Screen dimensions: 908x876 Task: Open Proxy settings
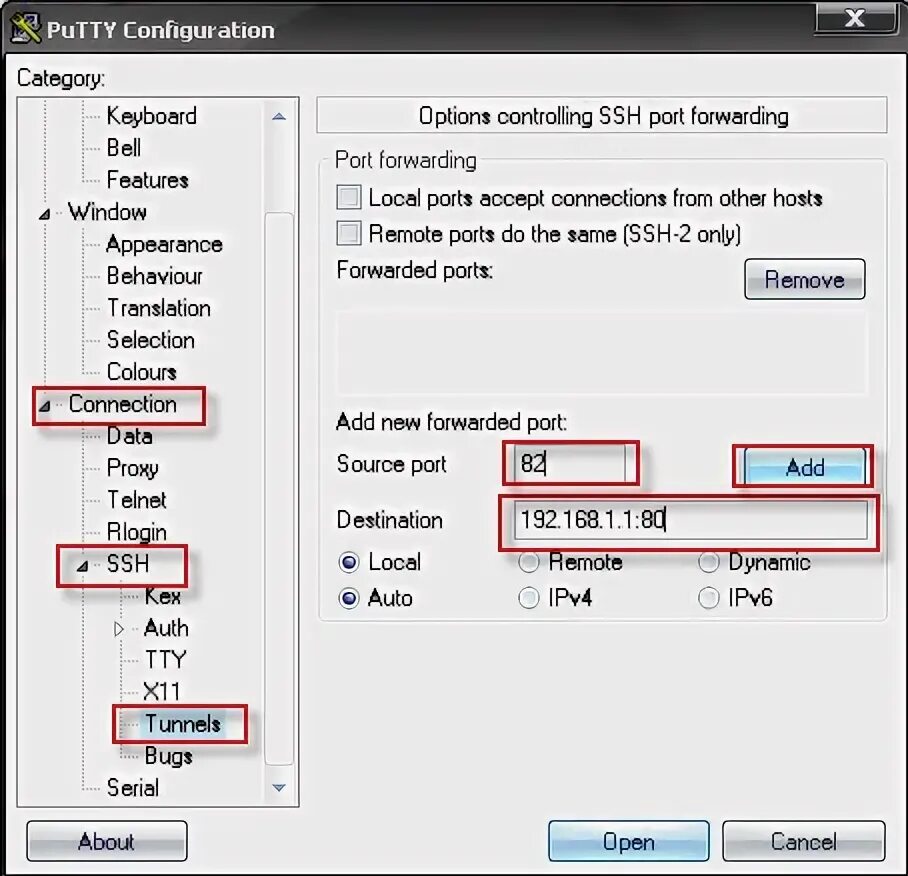133,468
